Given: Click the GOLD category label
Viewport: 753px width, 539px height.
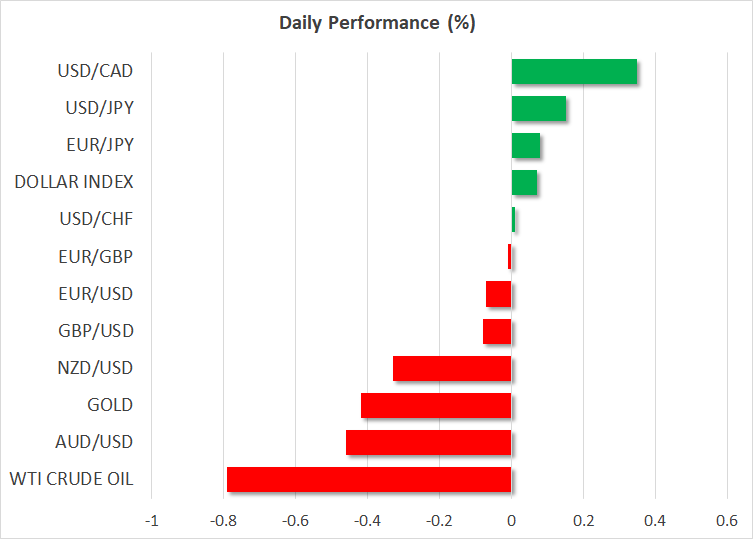Looking at the screenshot, I should pos(110,405).
